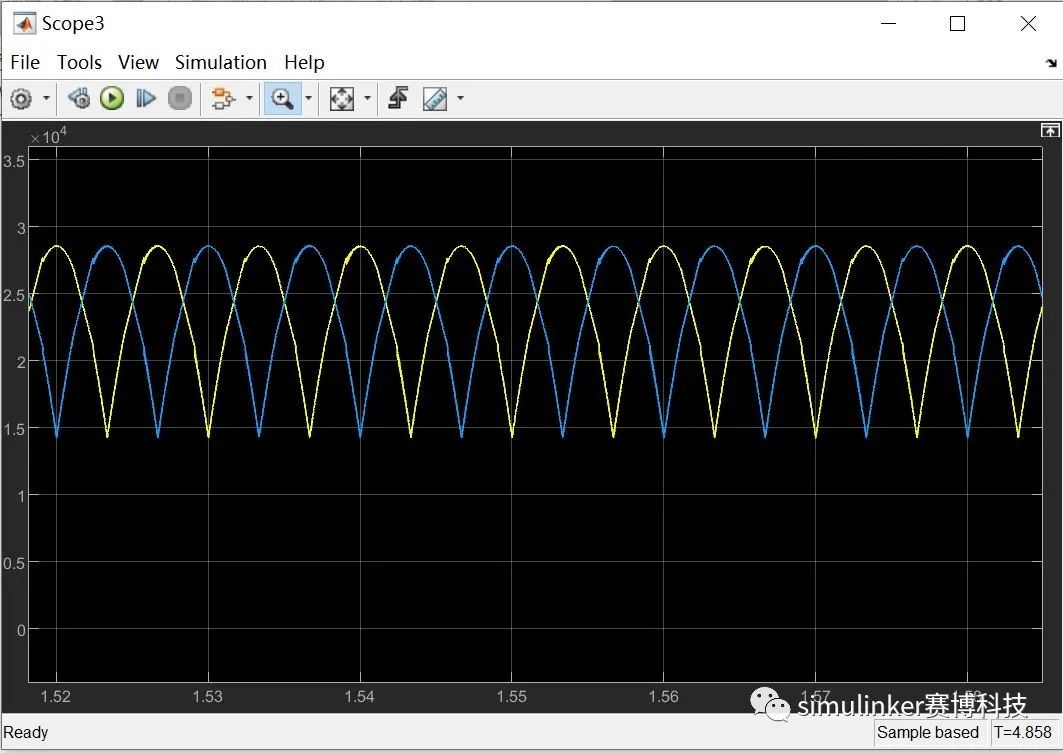Viewport: 1063px width, 753px height.
Task: Click the Step Back button
Action: pos(79,98)
